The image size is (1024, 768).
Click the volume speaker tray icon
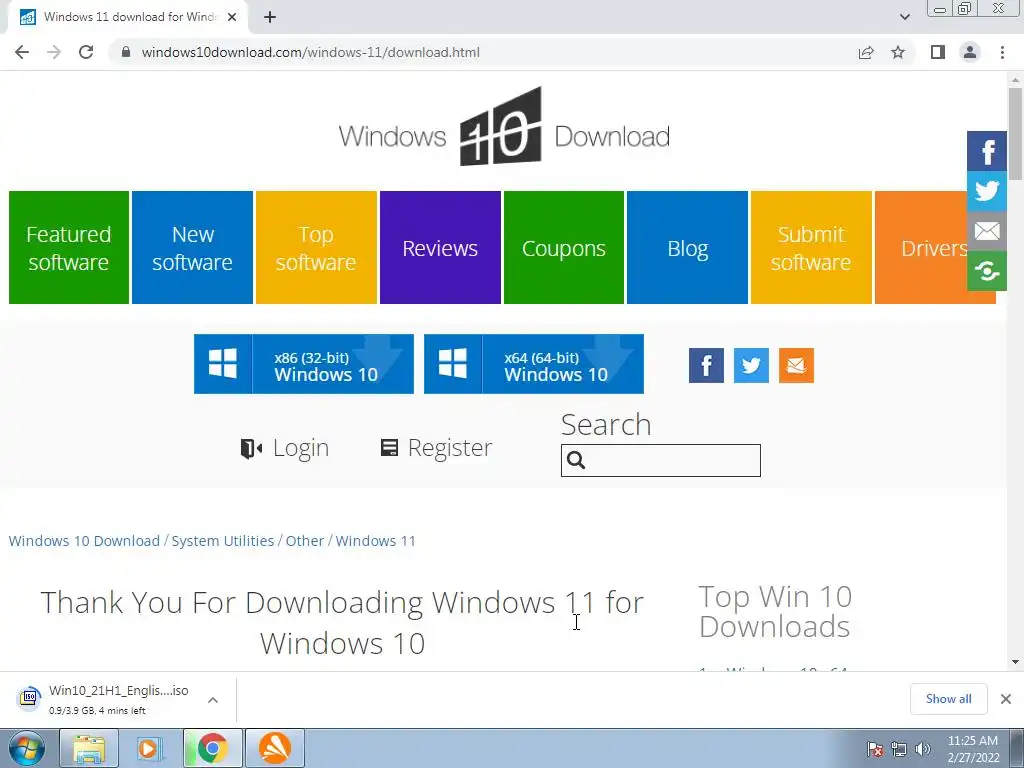click(x=922, y=749)
